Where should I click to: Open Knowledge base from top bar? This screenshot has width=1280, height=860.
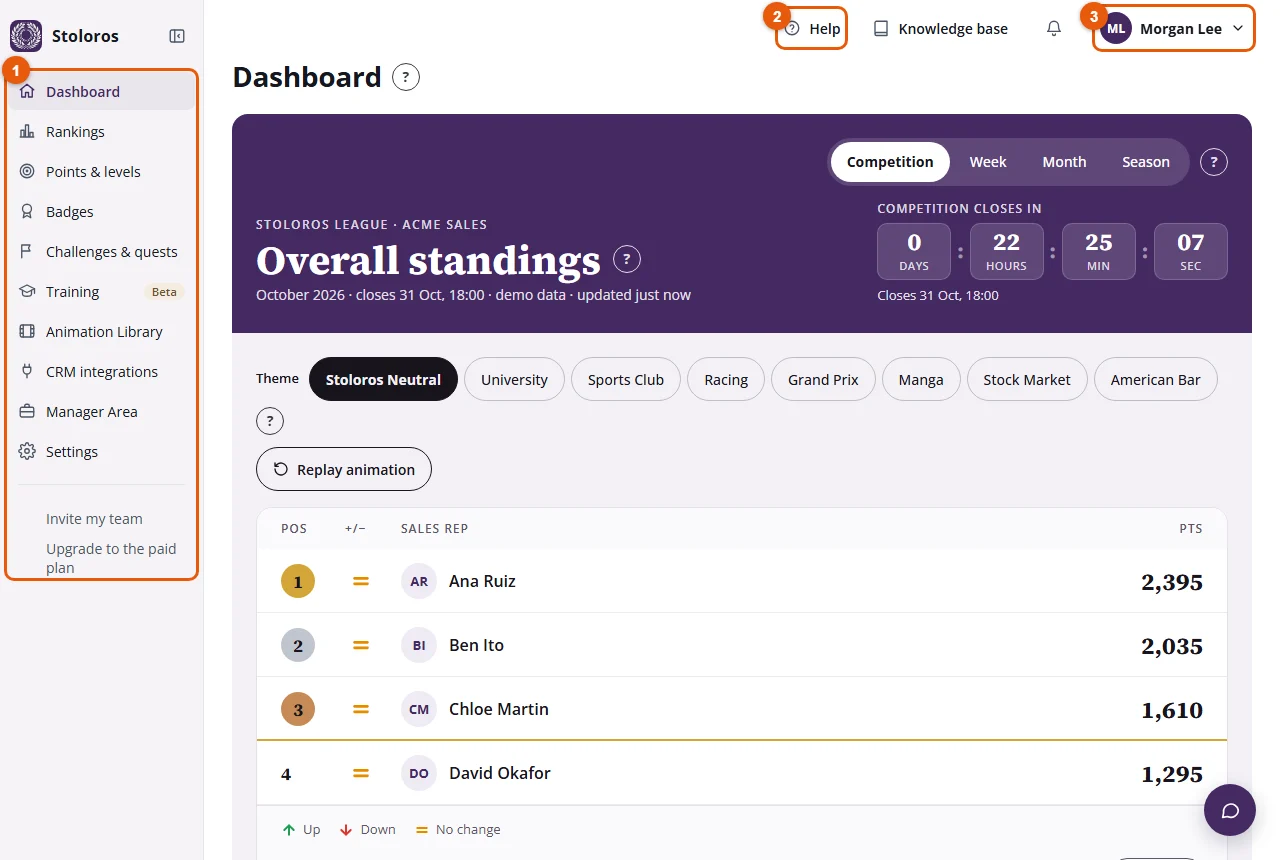coord(941,29)
